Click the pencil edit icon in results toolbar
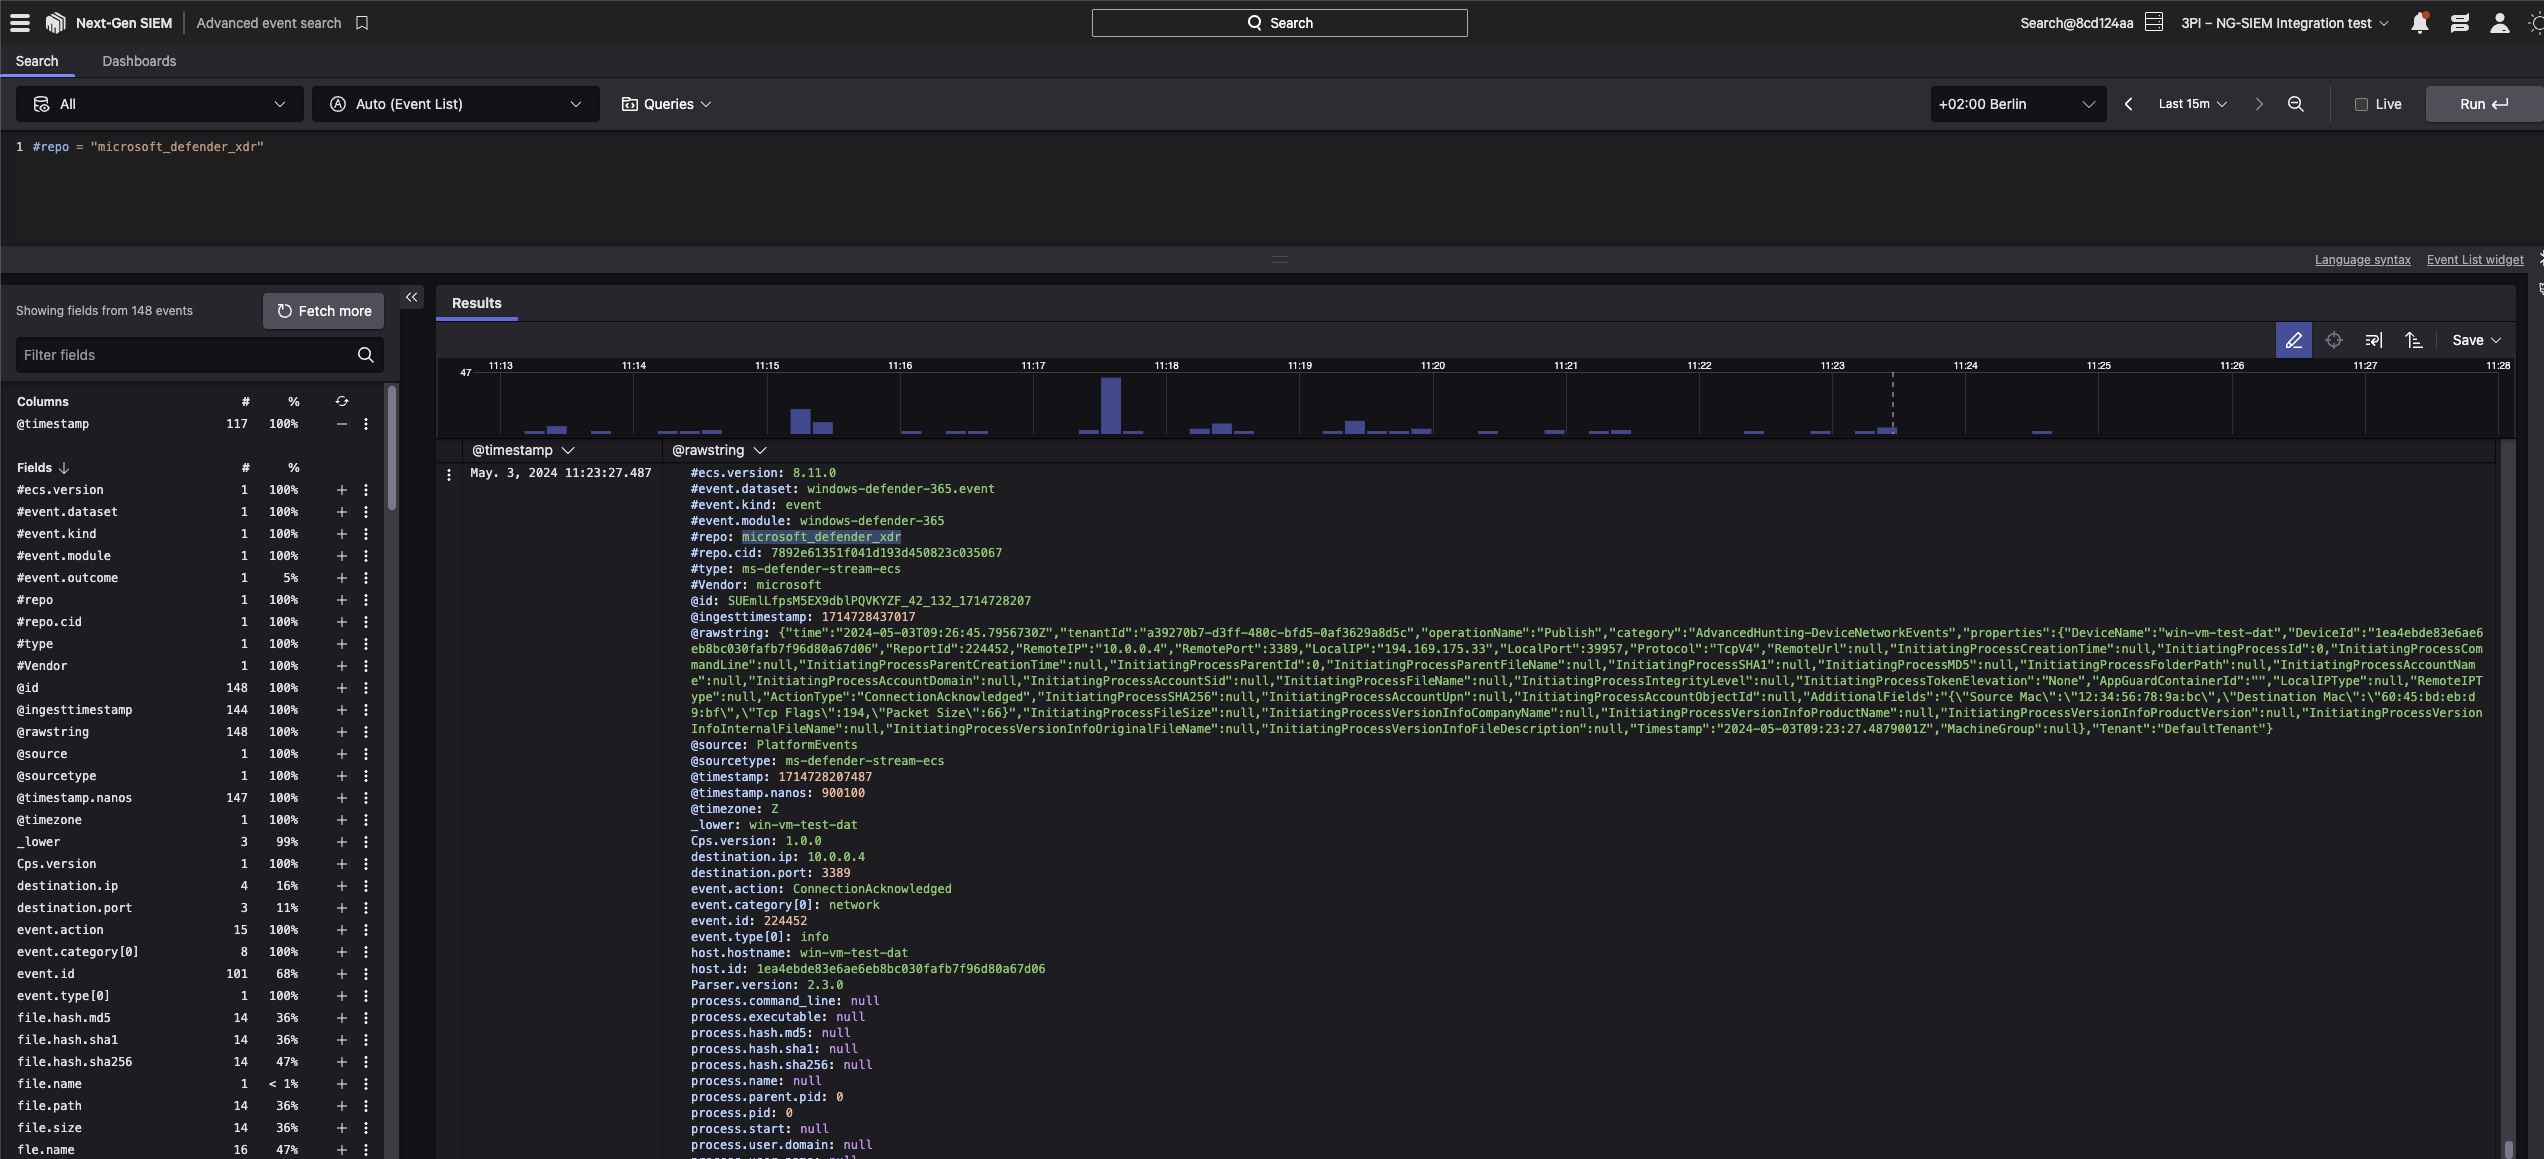This screenshot has height=1159, width=2544. 2293,340
